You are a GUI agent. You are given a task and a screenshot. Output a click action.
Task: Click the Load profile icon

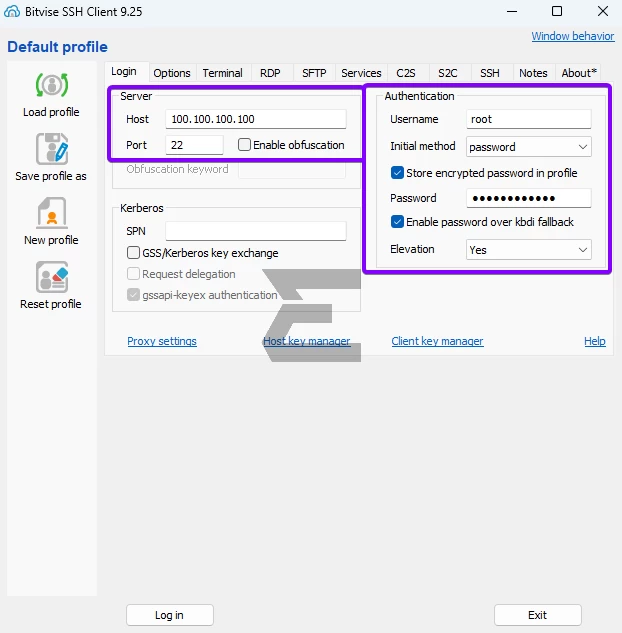click(52, 85)
